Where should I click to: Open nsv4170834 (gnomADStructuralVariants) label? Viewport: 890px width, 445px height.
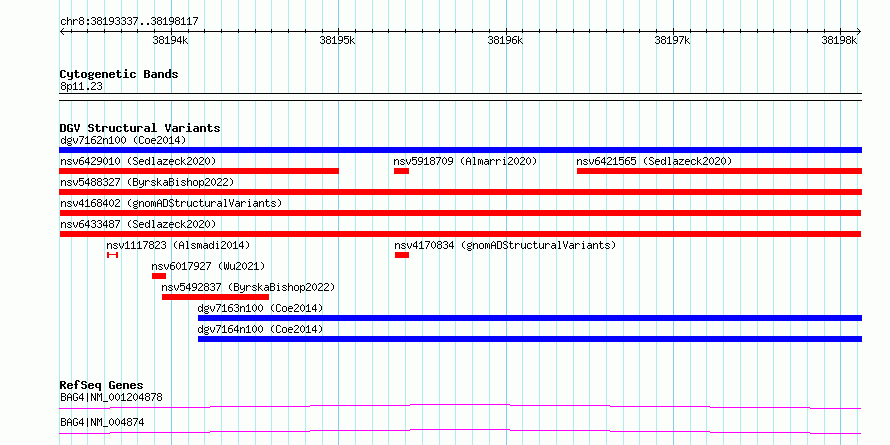click(x=505, y=245)
